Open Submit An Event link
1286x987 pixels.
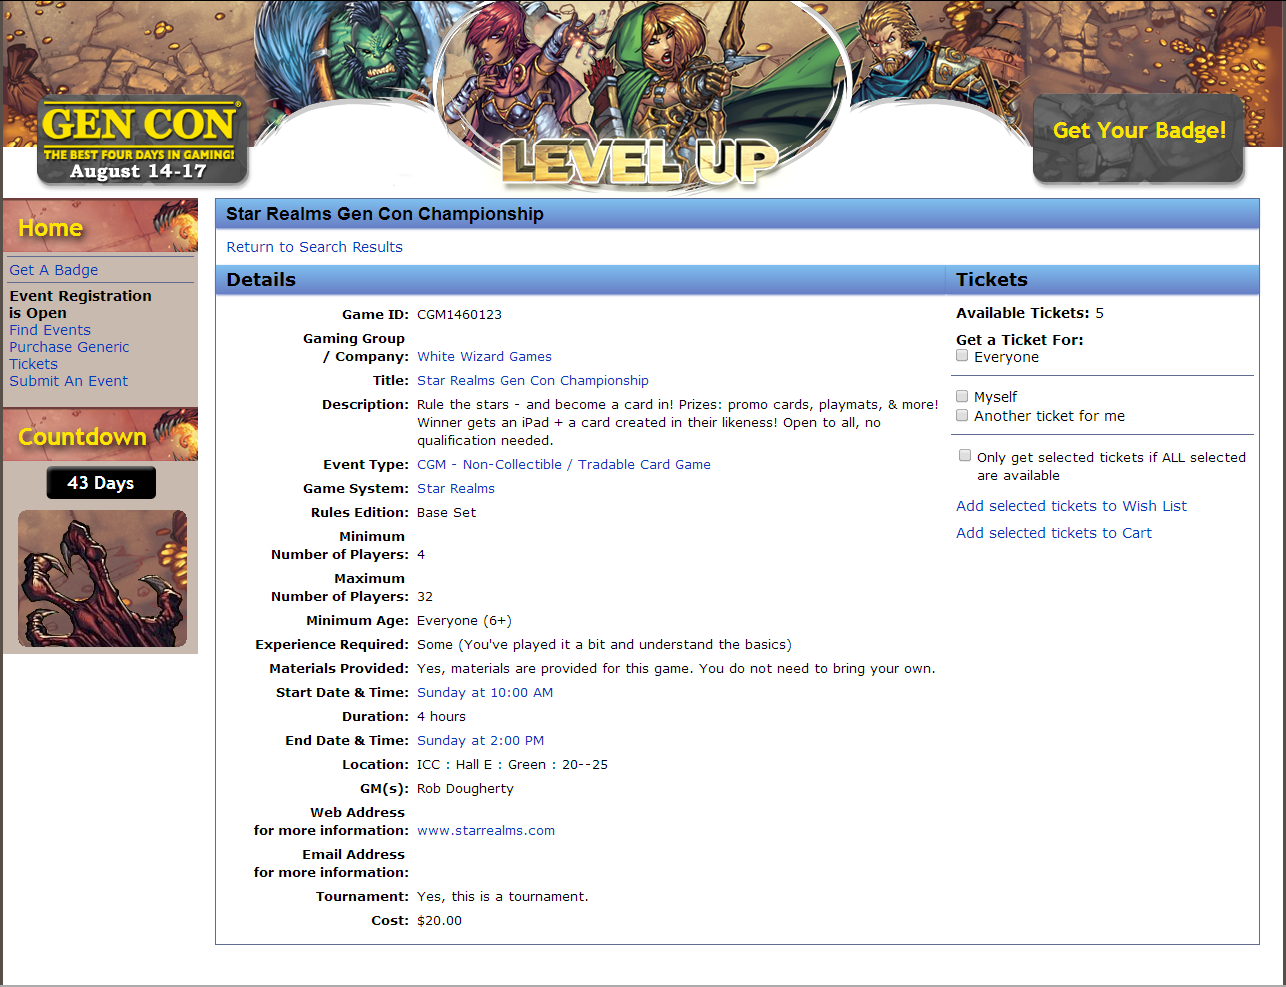69,381
